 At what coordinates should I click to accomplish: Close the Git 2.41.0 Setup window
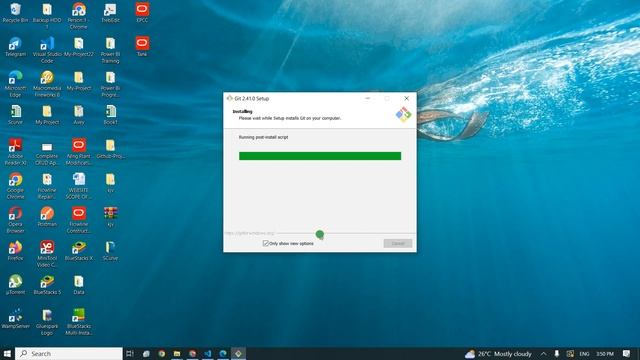tap(407, 98)
